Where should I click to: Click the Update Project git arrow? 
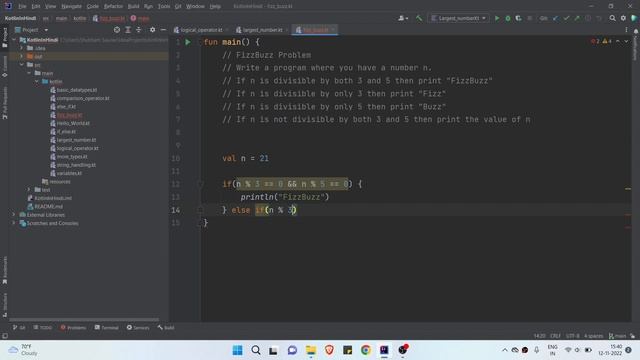556,18
